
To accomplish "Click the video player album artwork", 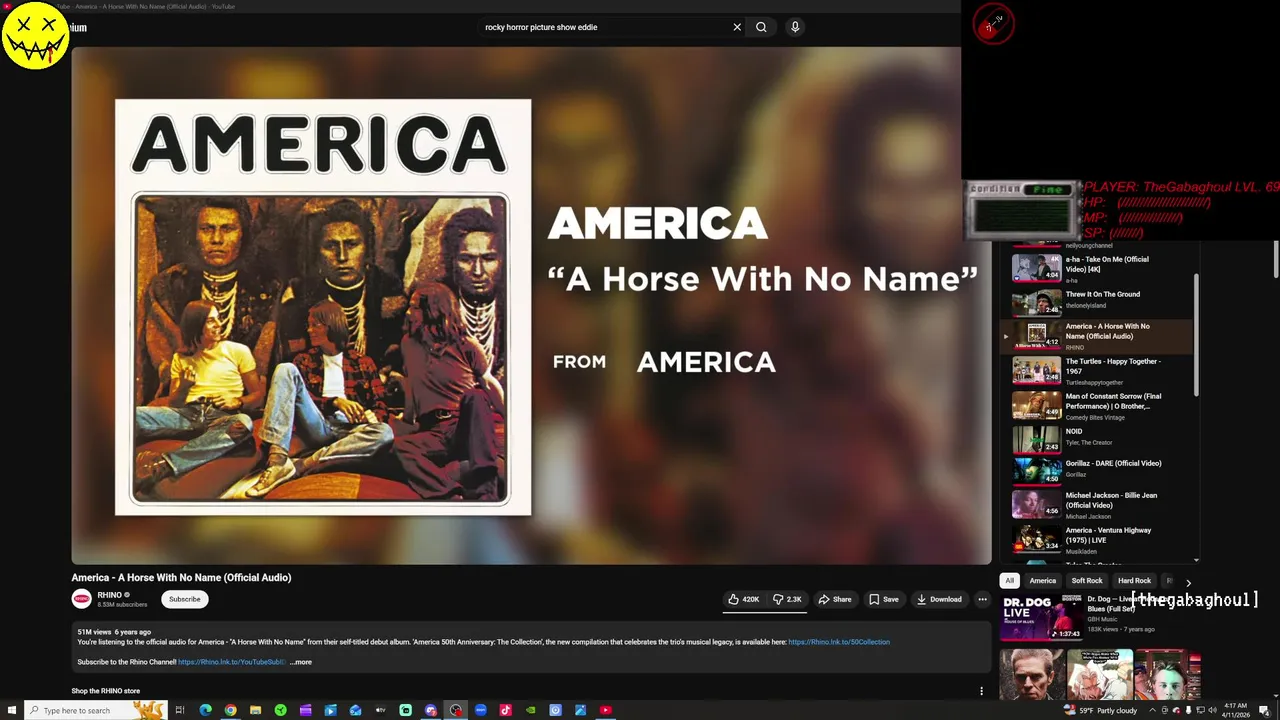I will (x=323, y=307).
